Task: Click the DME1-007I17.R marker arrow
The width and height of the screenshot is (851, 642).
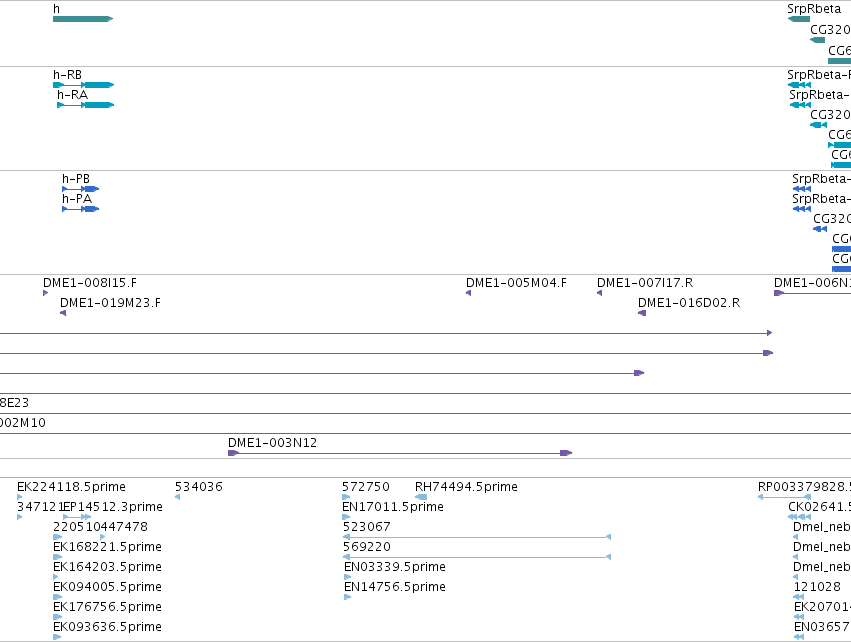Action: pos(599,293)
